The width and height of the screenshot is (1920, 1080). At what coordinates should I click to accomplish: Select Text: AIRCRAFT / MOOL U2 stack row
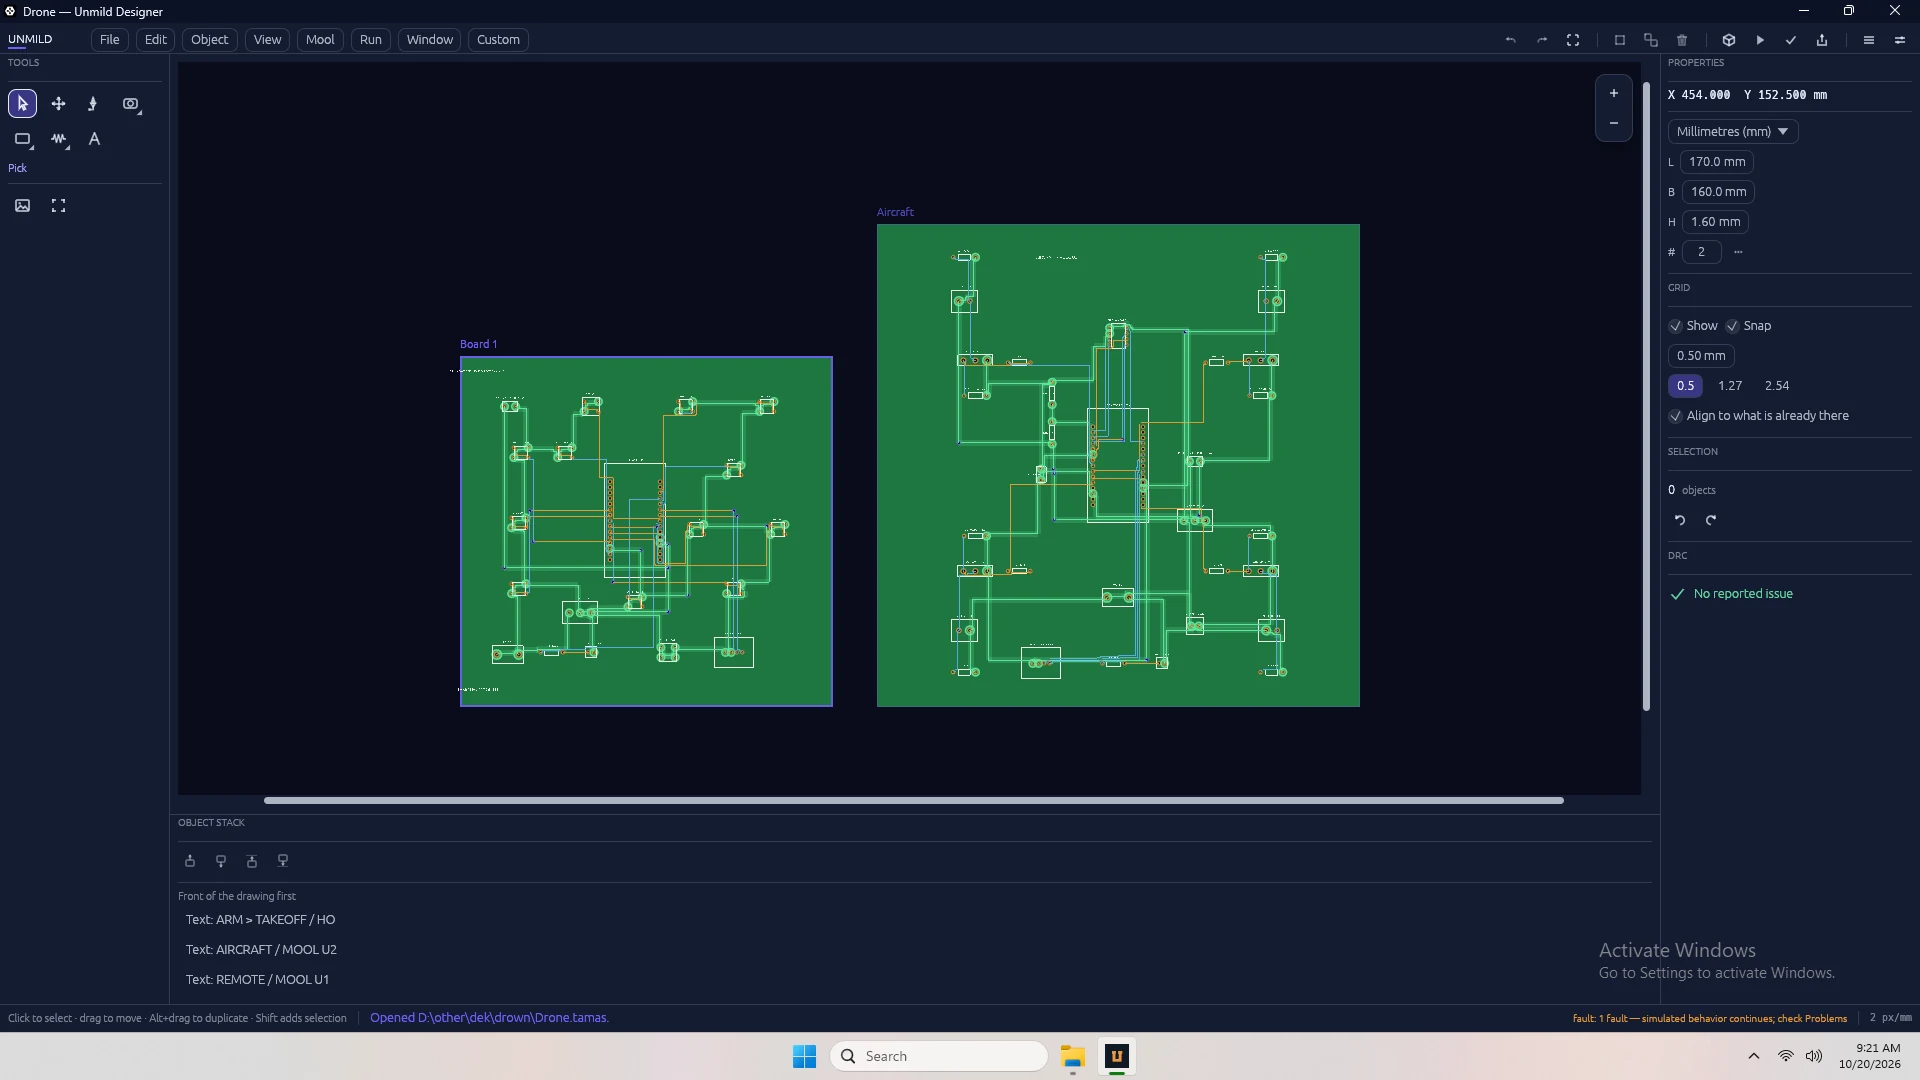click(x=914, y=950)
